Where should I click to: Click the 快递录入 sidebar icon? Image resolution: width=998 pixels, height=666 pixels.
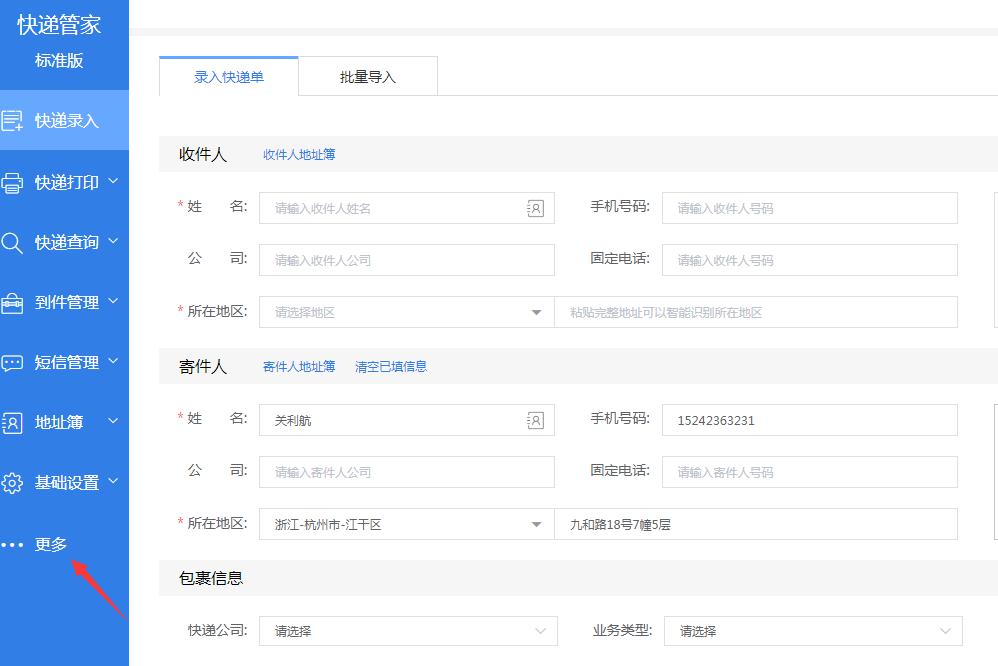[12, 121]
